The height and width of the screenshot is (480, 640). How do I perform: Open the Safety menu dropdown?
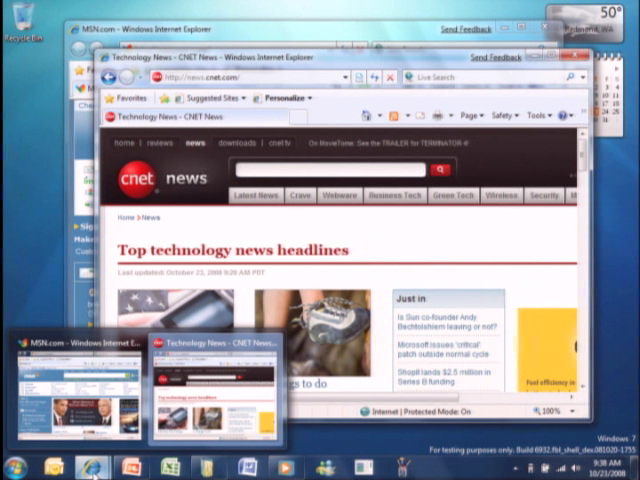click(505, 116)
